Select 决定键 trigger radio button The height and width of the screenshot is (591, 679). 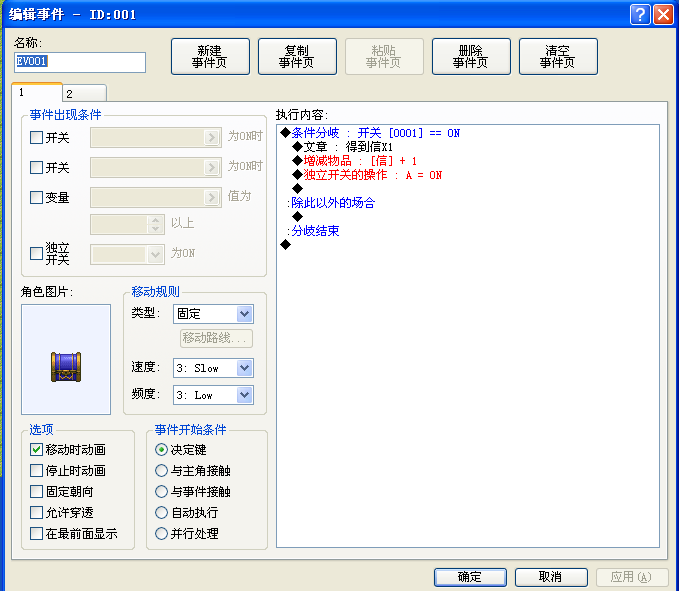click(161, 449)
